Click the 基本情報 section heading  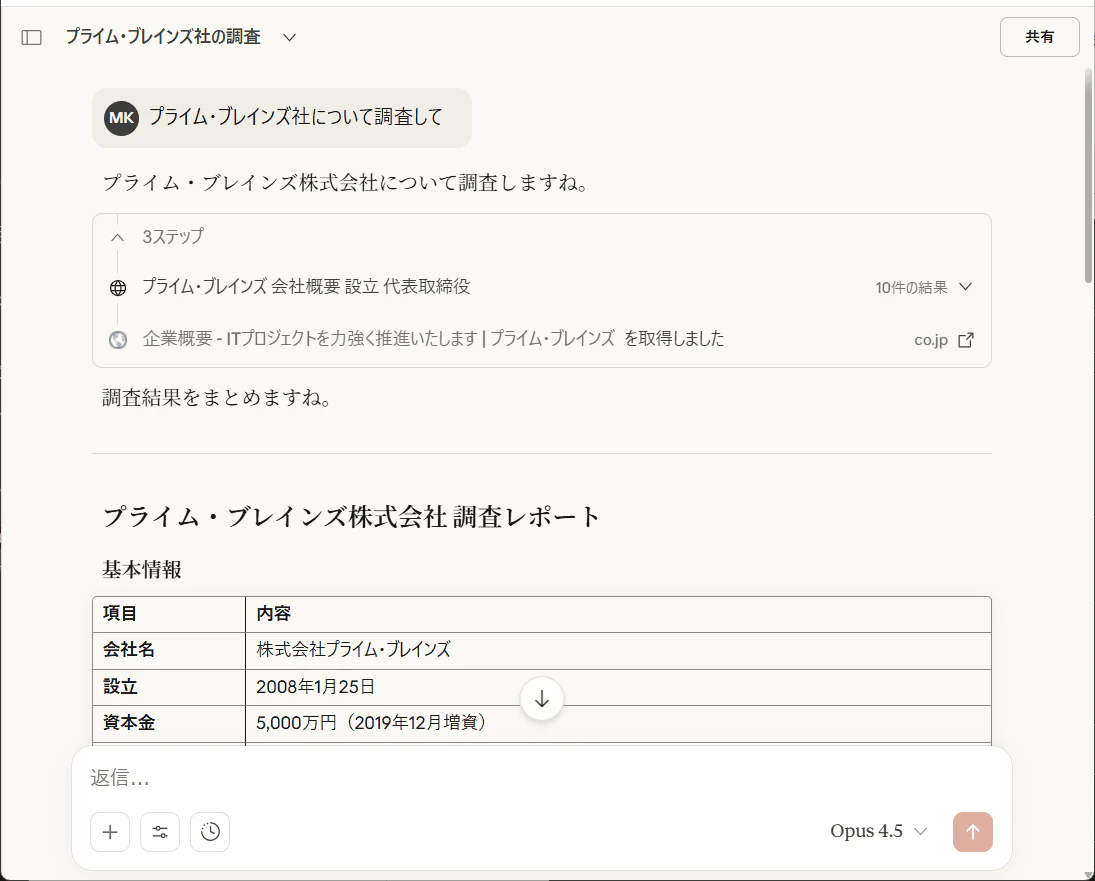[142, 569]
